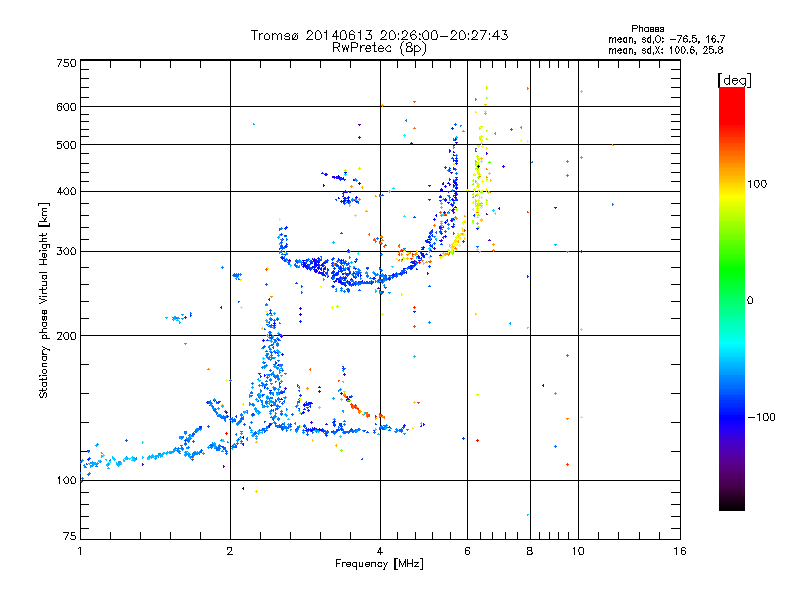
Task: Click the x-axis tick label '10'
Action: (578, 551)
